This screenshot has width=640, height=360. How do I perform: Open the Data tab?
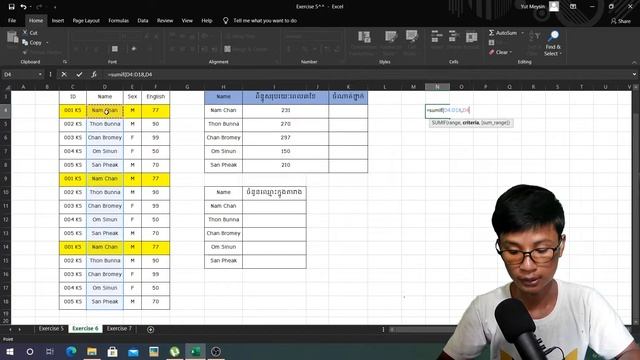[143, 20]
